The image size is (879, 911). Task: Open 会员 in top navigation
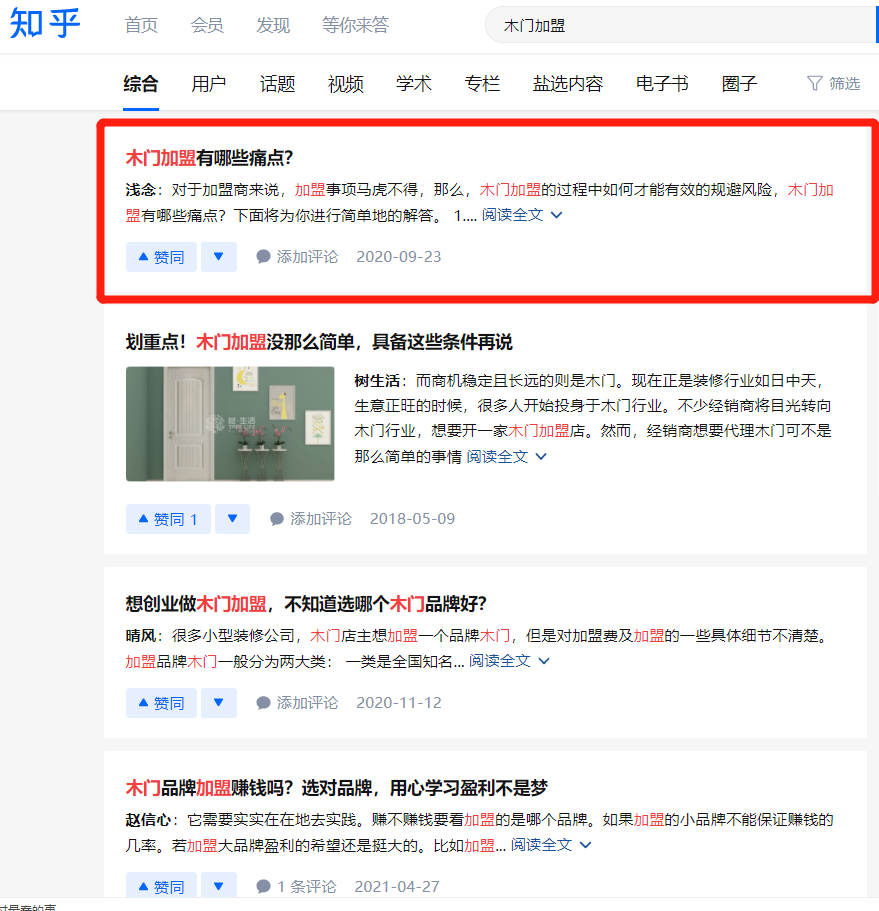pyautogui.click(x=207, y=25)
